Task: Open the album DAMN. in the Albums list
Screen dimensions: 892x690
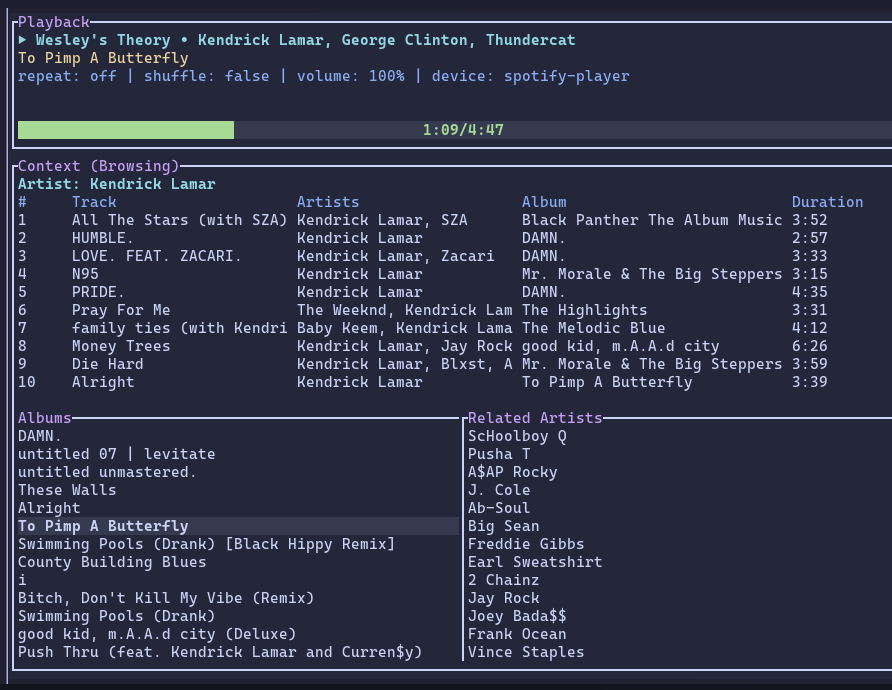Action: [x=39, y=436]
